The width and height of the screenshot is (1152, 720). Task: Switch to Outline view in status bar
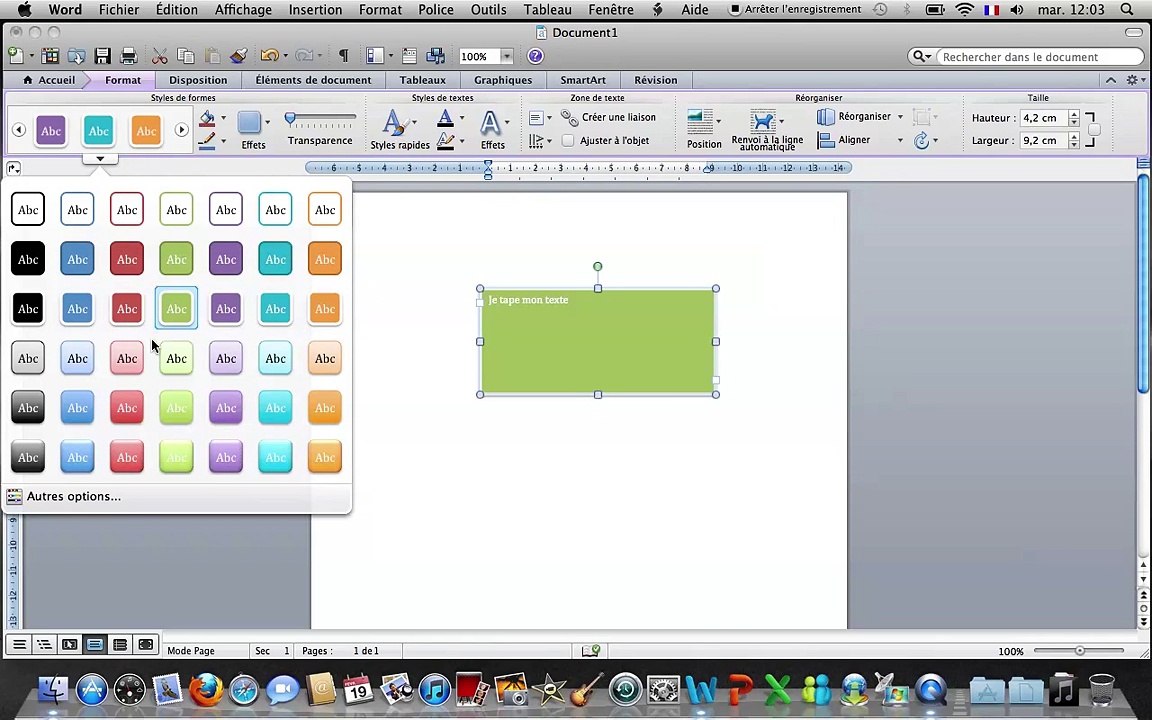44,645
